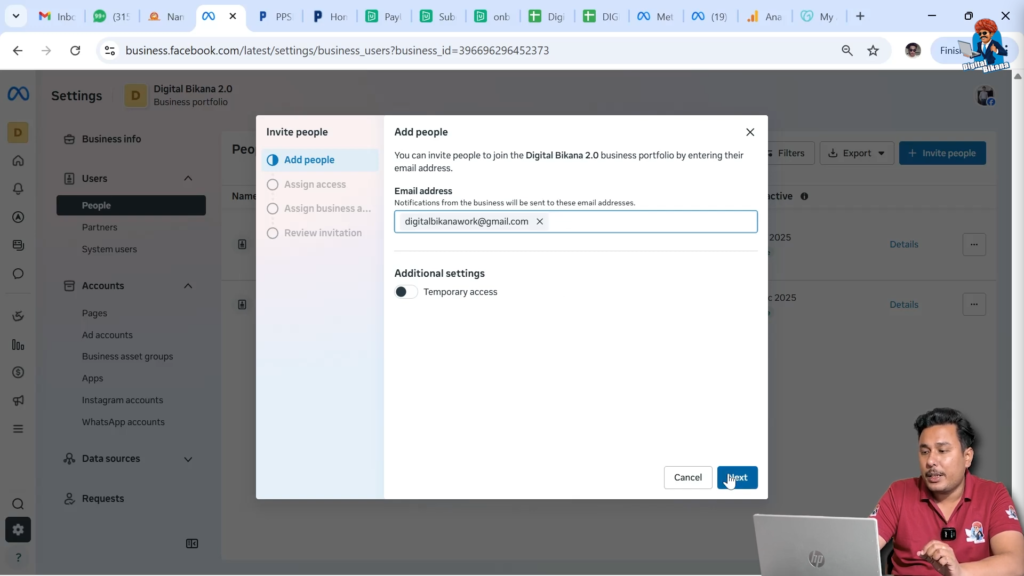Open the browser tab search dropdown
The width and height of the screenshot is (1024, 576).
tap(16, 16)
